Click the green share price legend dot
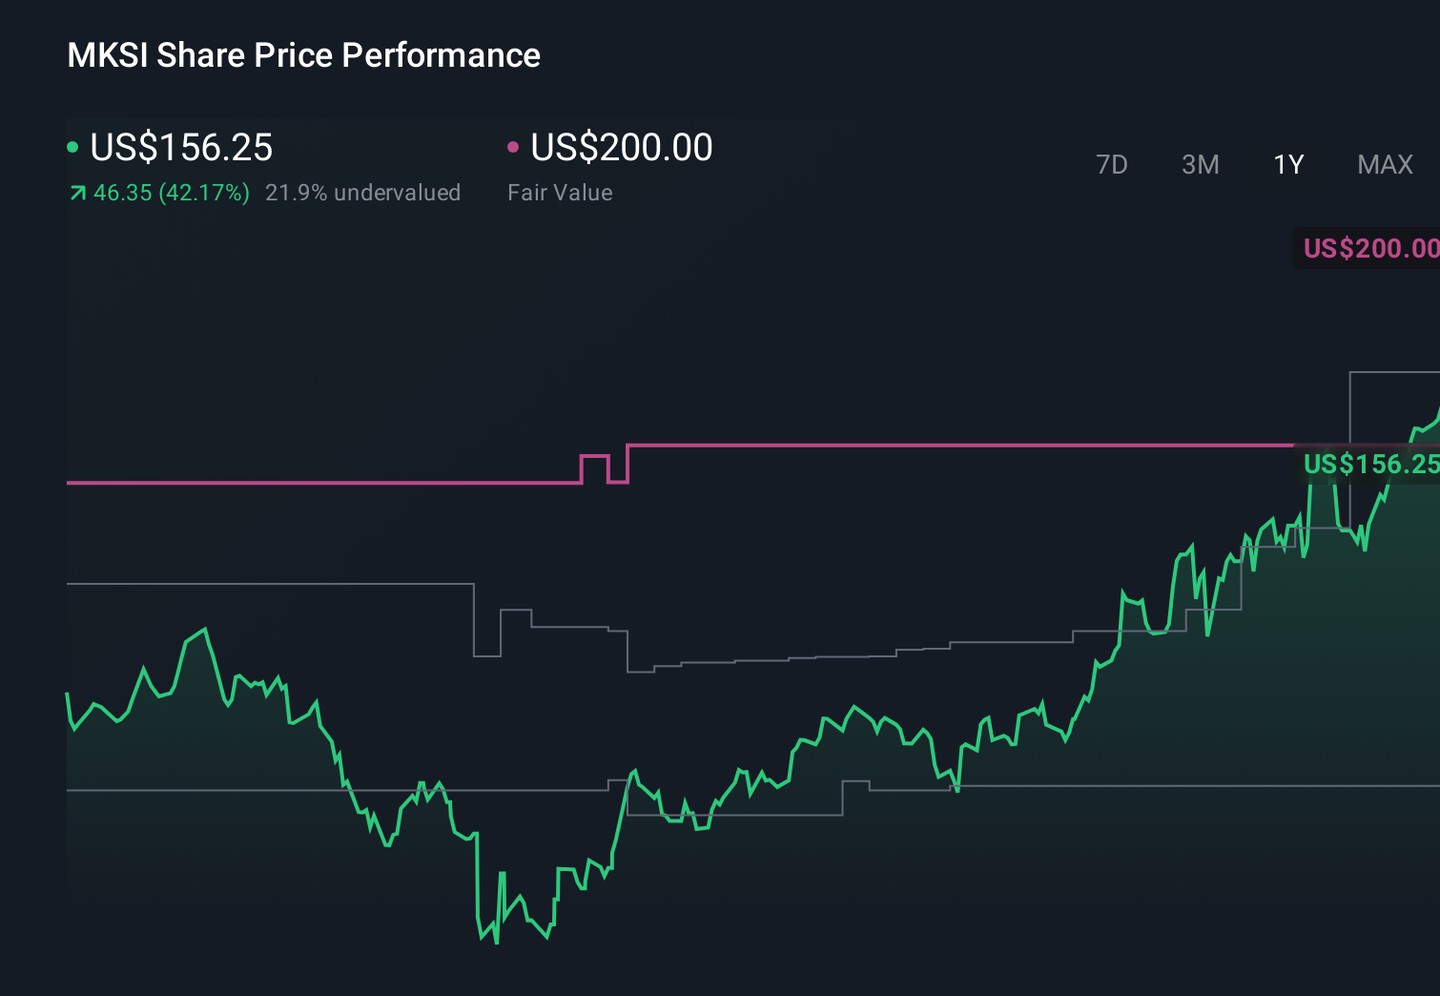 [72, 147]
